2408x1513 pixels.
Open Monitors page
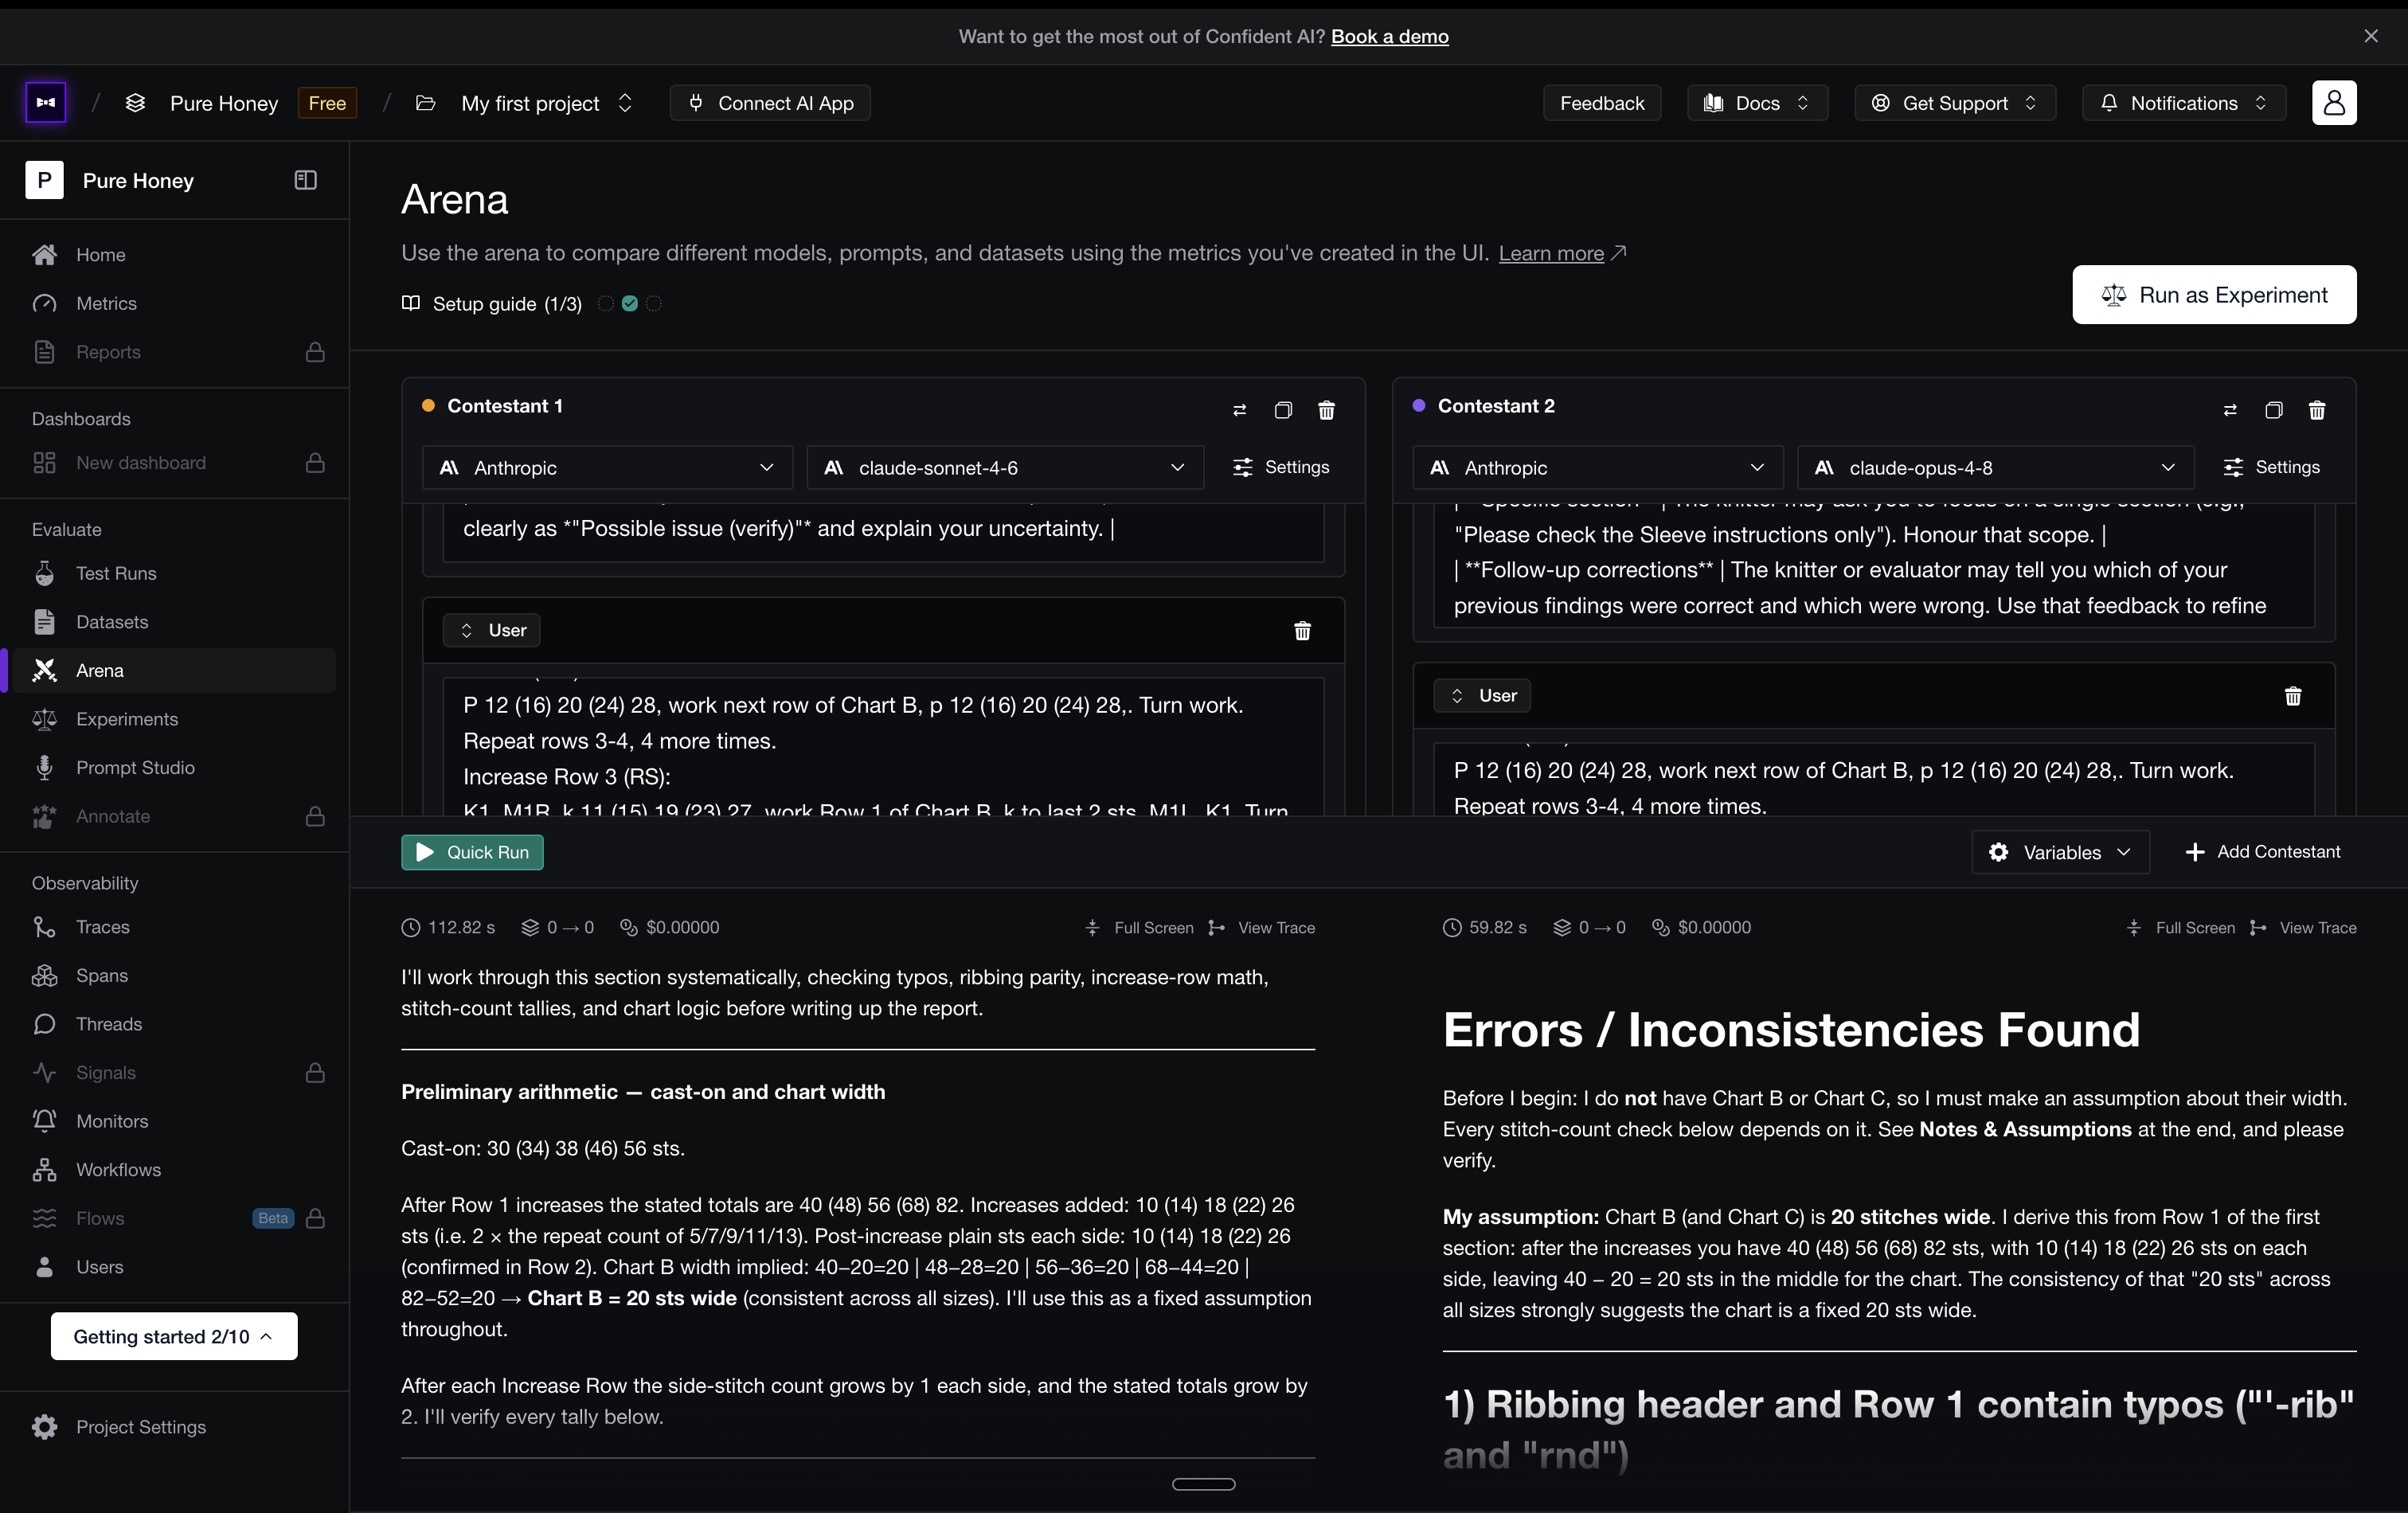click(x=174, y=1121)
